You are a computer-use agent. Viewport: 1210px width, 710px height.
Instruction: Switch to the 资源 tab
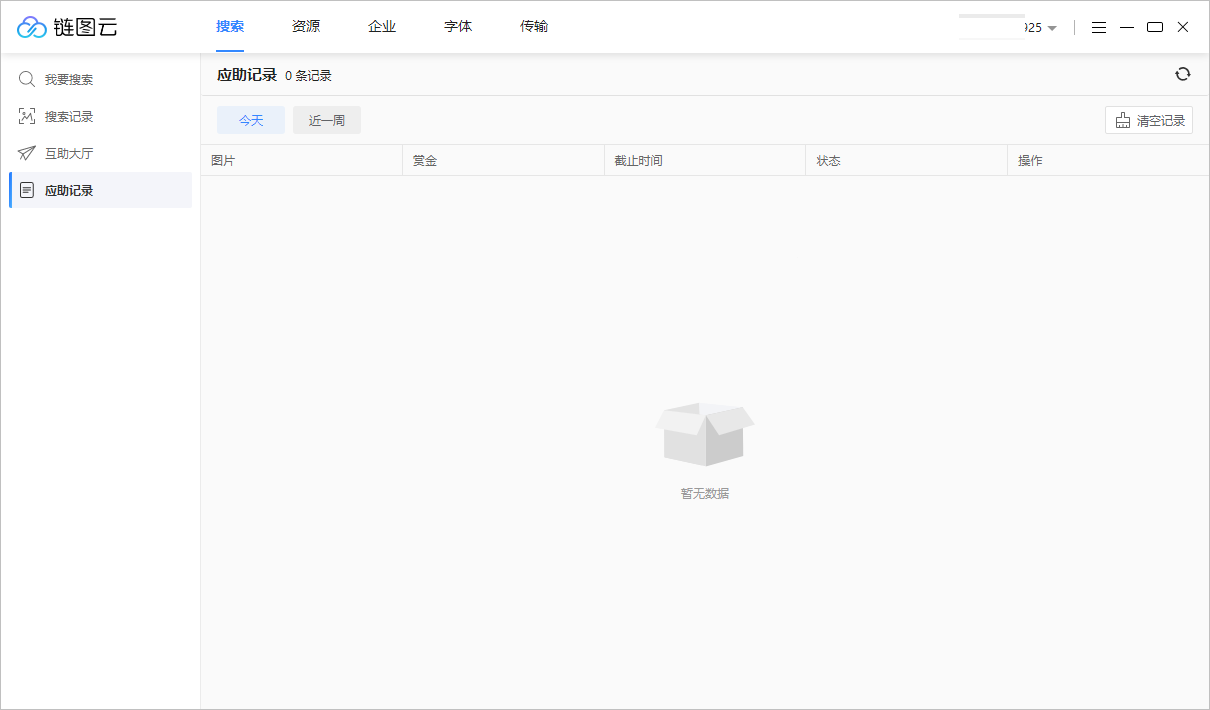point(305,26)
